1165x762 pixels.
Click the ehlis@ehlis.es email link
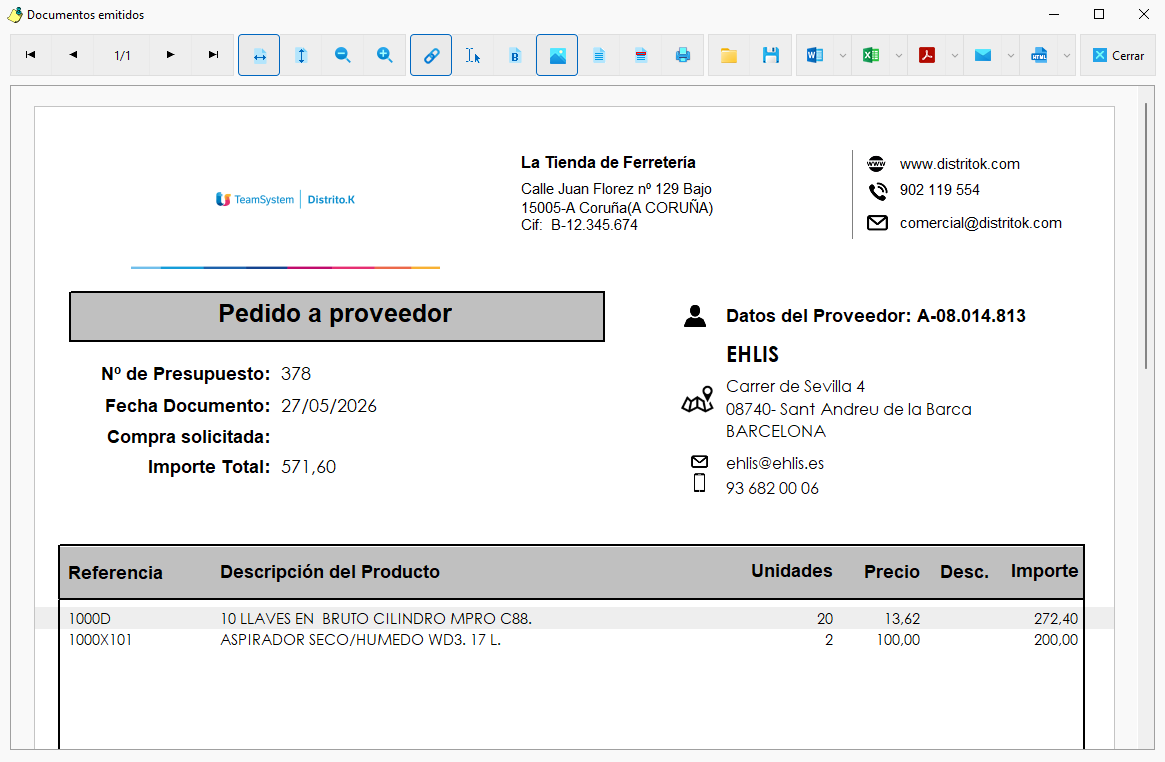coord(775,463)
